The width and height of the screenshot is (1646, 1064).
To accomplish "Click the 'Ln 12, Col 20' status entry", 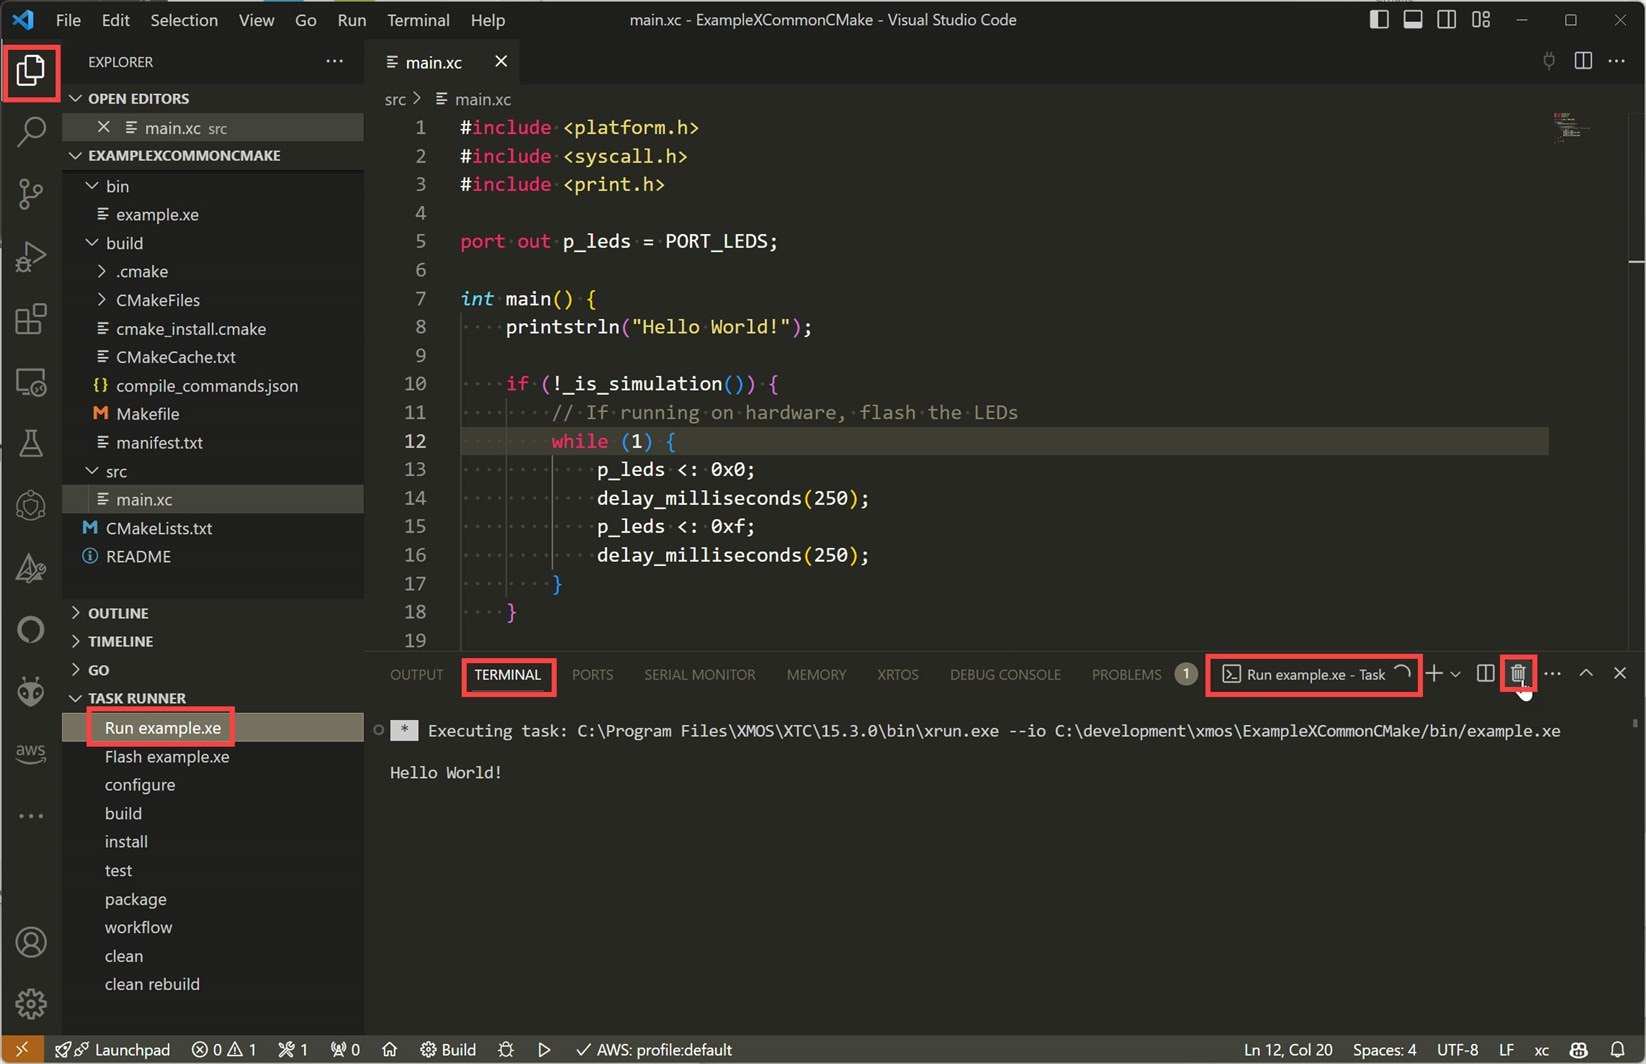I will [x=1288, y=1050].
